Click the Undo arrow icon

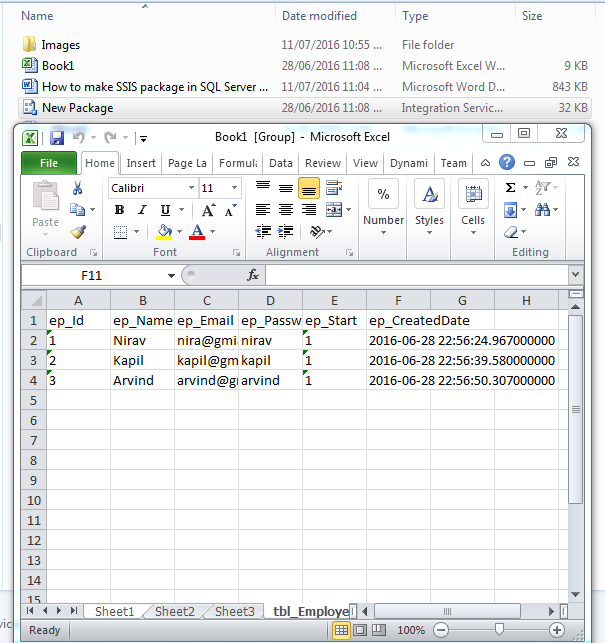pyautogui.click(x=79, y=137)
